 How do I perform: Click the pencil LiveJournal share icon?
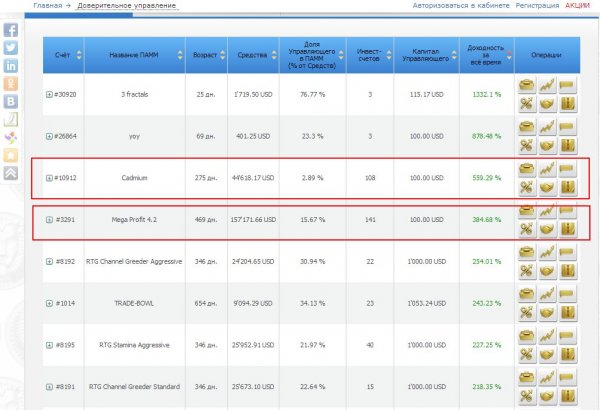click(x=11, y=119)
